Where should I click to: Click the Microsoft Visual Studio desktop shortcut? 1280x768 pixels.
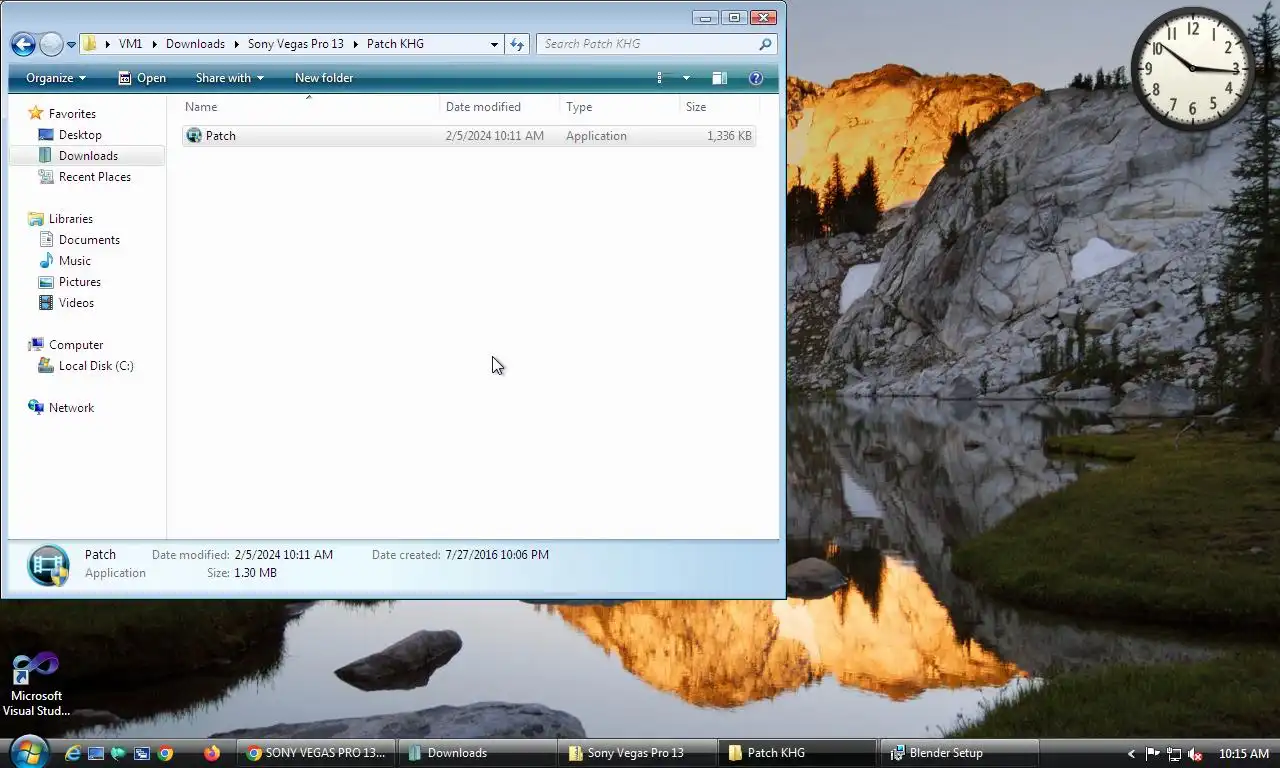click(x=36, y=685)
